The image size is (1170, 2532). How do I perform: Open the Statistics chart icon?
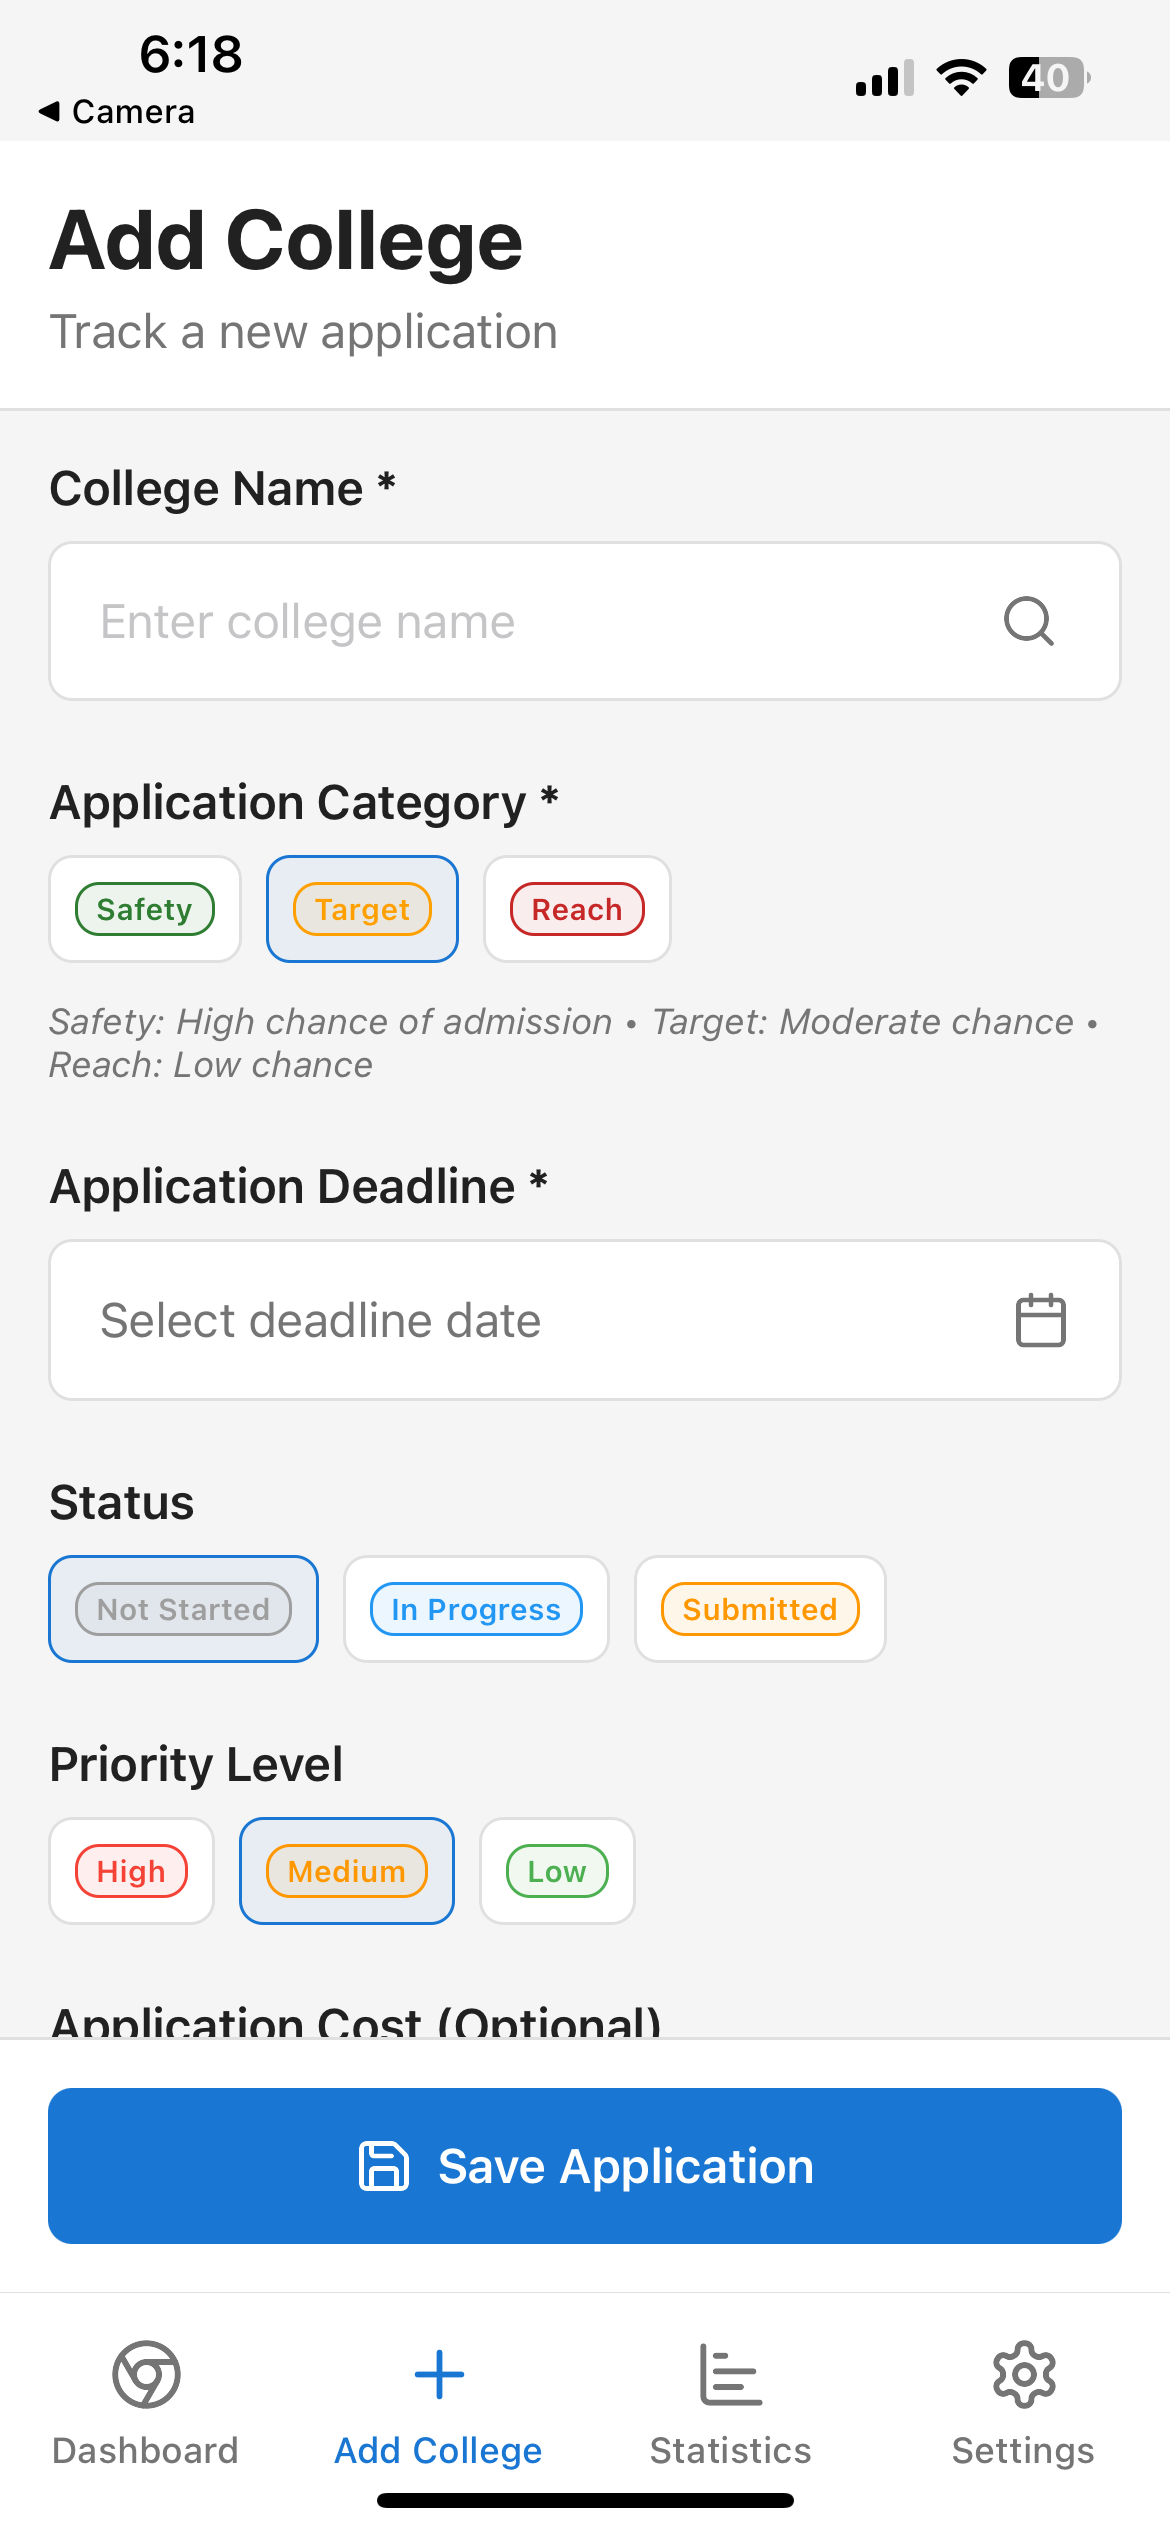tap(731, 2375)
